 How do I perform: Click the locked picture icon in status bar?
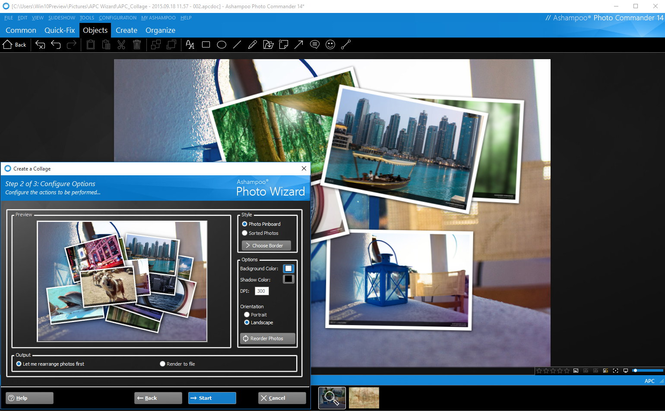(605, 370)
